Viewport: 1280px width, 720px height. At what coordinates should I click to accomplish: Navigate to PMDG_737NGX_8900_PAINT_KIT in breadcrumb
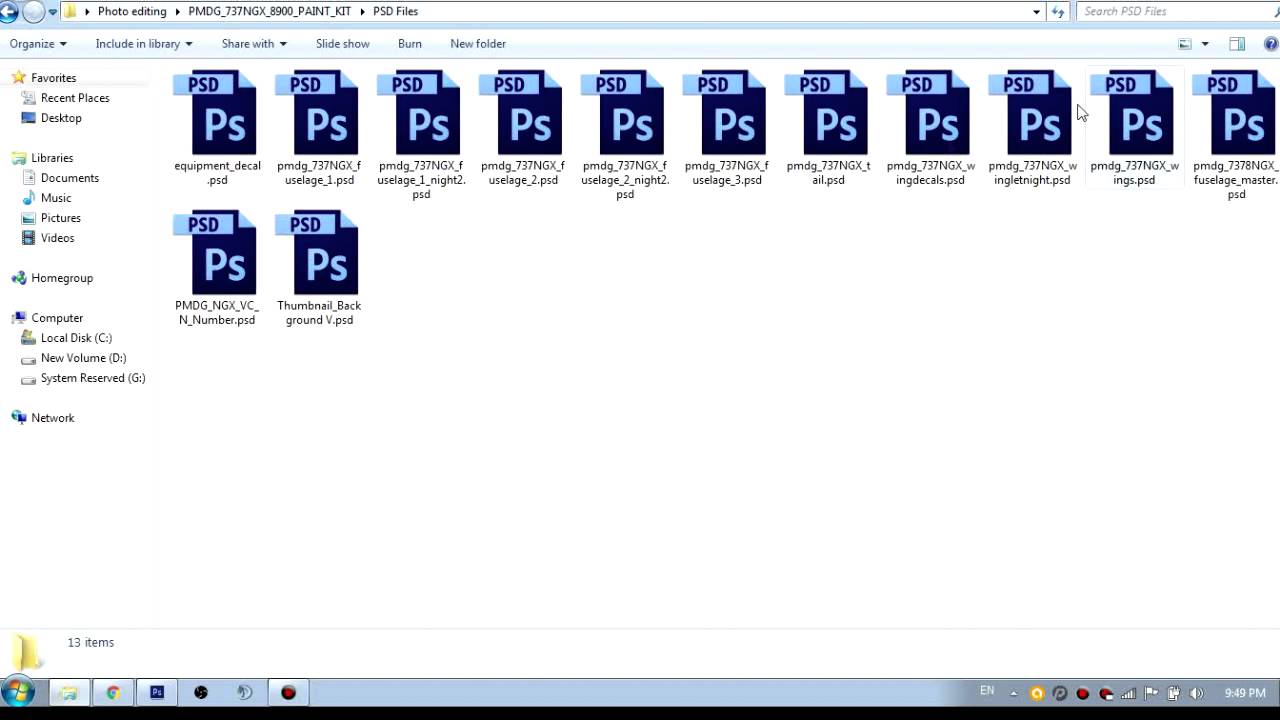[270, 12]
